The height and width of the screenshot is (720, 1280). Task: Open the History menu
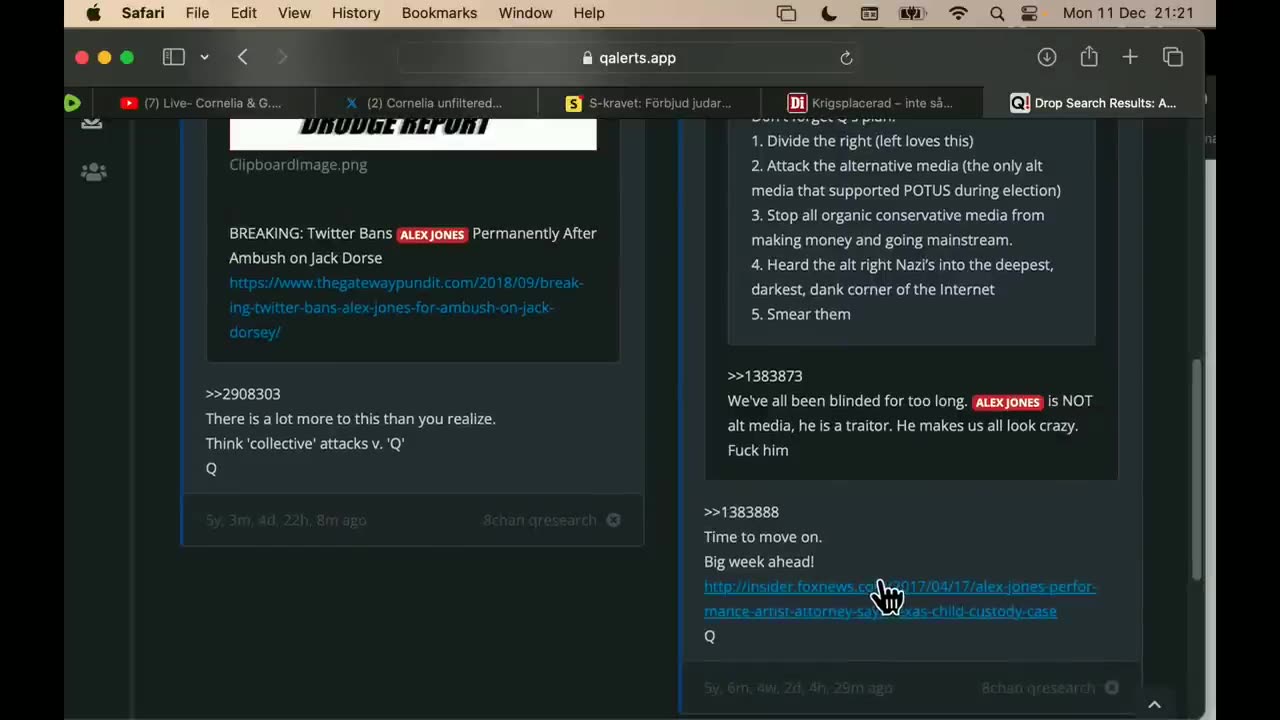click(356, 13)
